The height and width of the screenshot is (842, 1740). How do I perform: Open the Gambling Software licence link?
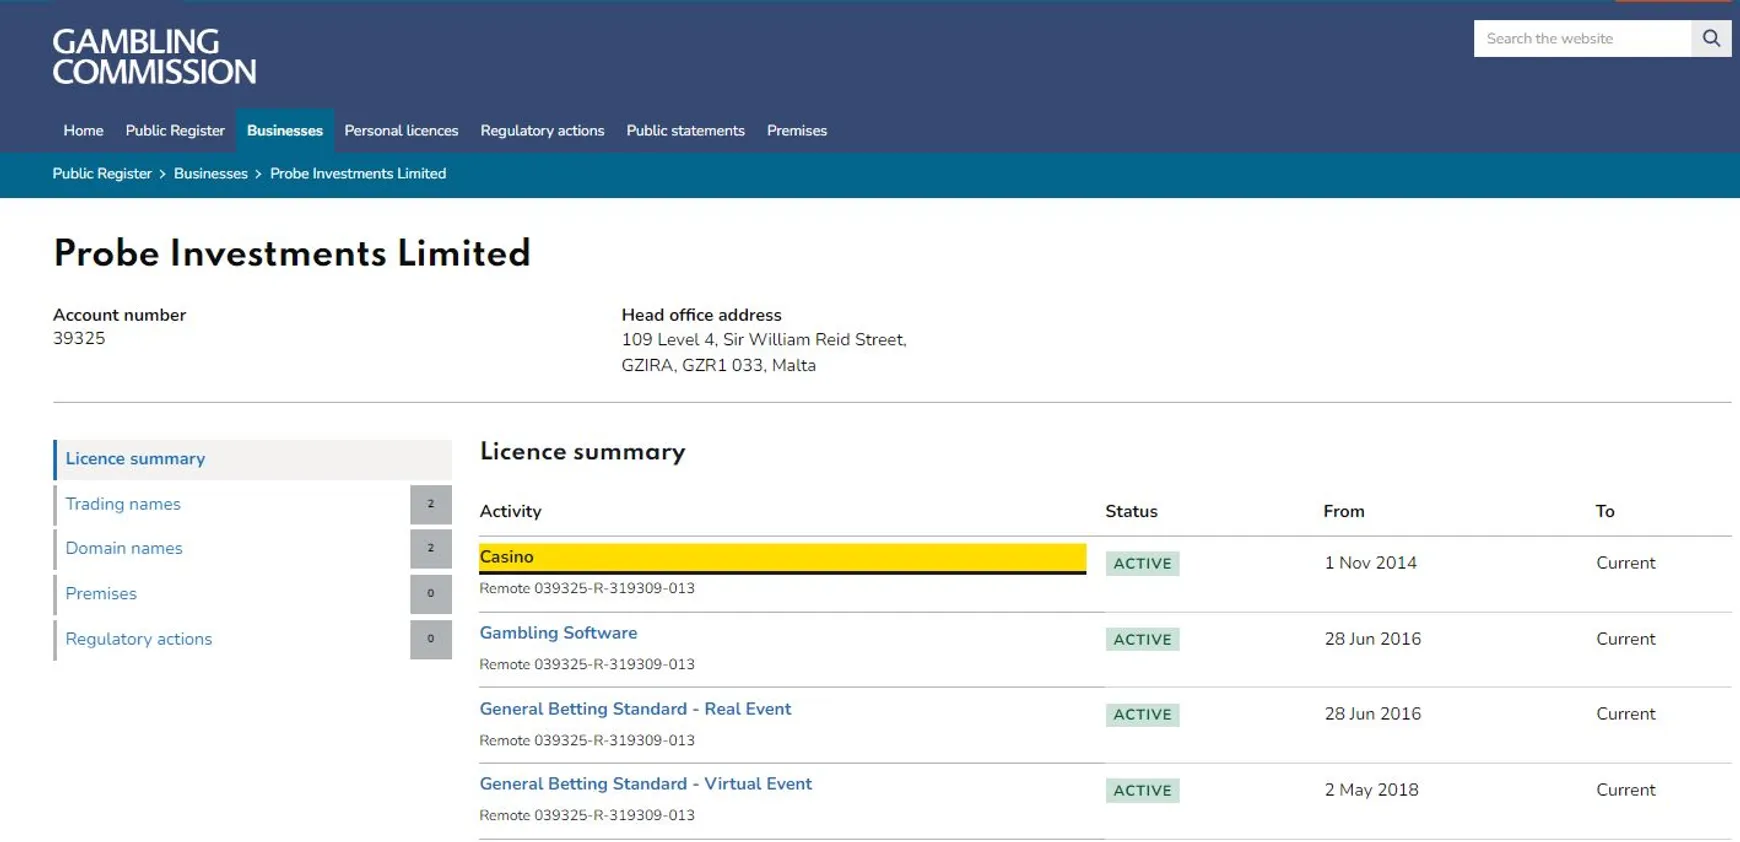pos(558,633)
